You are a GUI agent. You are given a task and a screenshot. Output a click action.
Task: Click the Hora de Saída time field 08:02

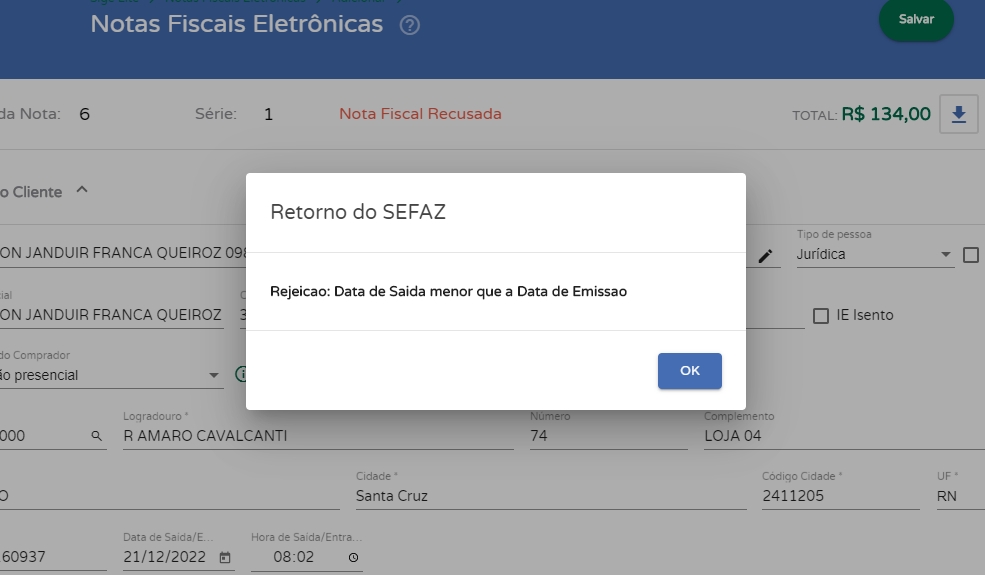tap(295, 557)
